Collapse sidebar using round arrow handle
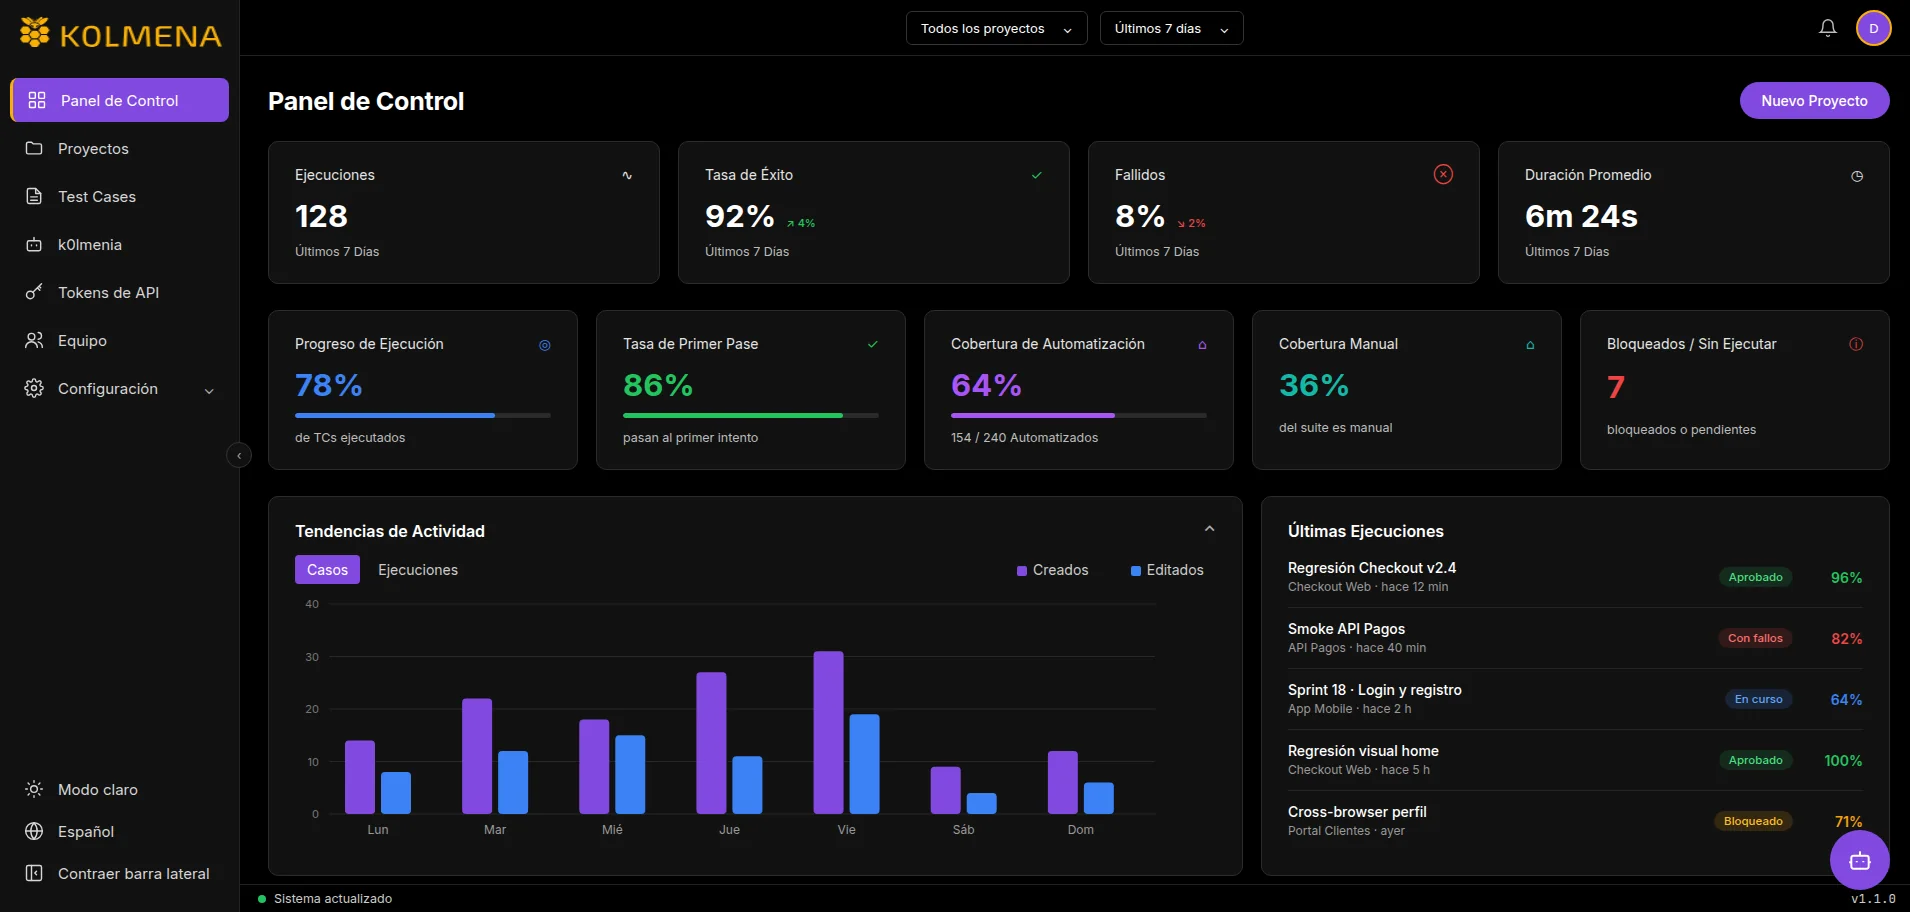This screenshot has height=912, width=1910. [x=239, y=456]
